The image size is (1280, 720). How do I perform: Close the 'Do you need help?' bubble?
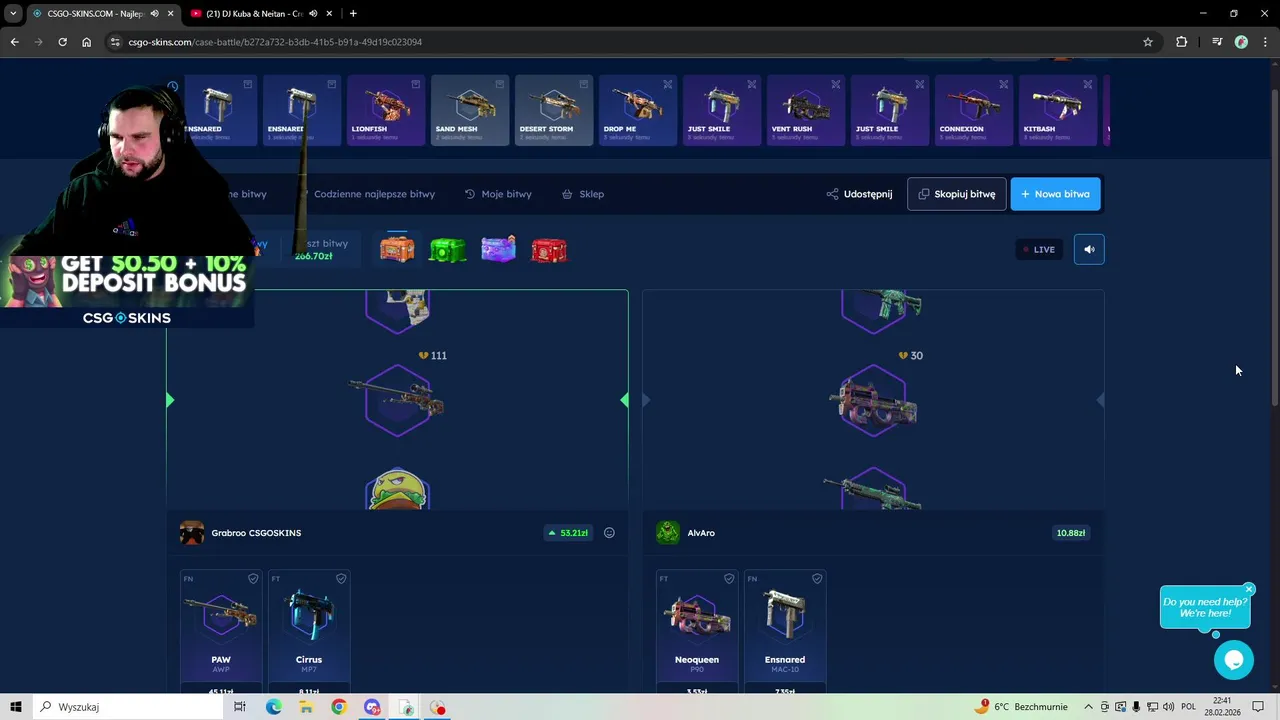(1249, 589)
